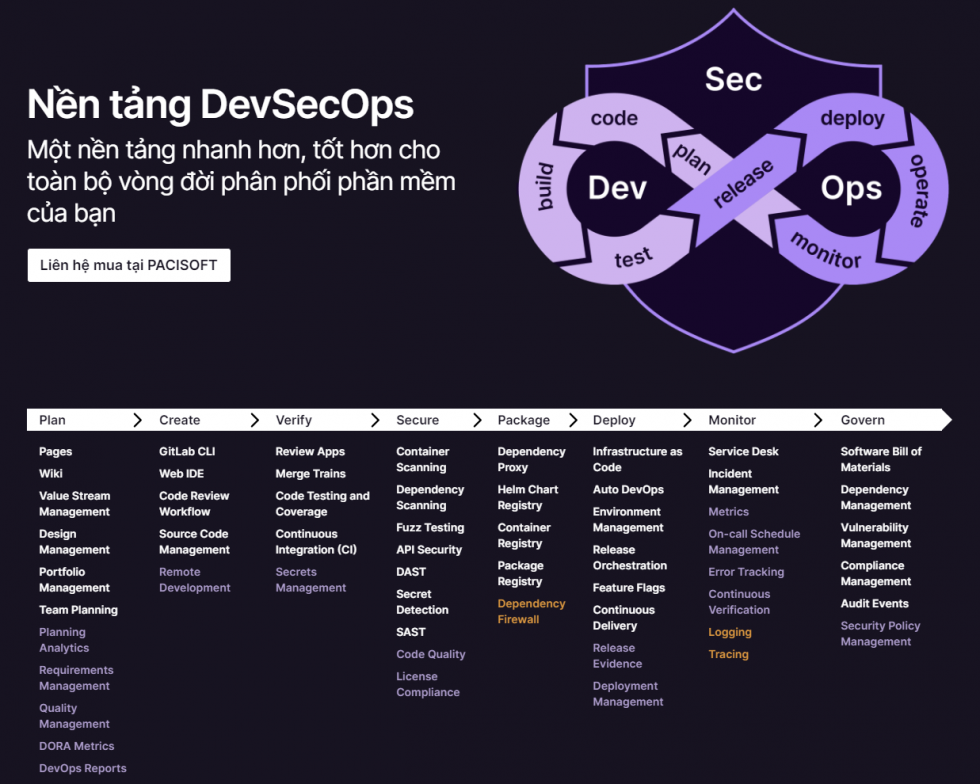Switch to the Govern stage header
Image resolution: width=980 pixels, height=784 pixels.
[x=862, y=419]
